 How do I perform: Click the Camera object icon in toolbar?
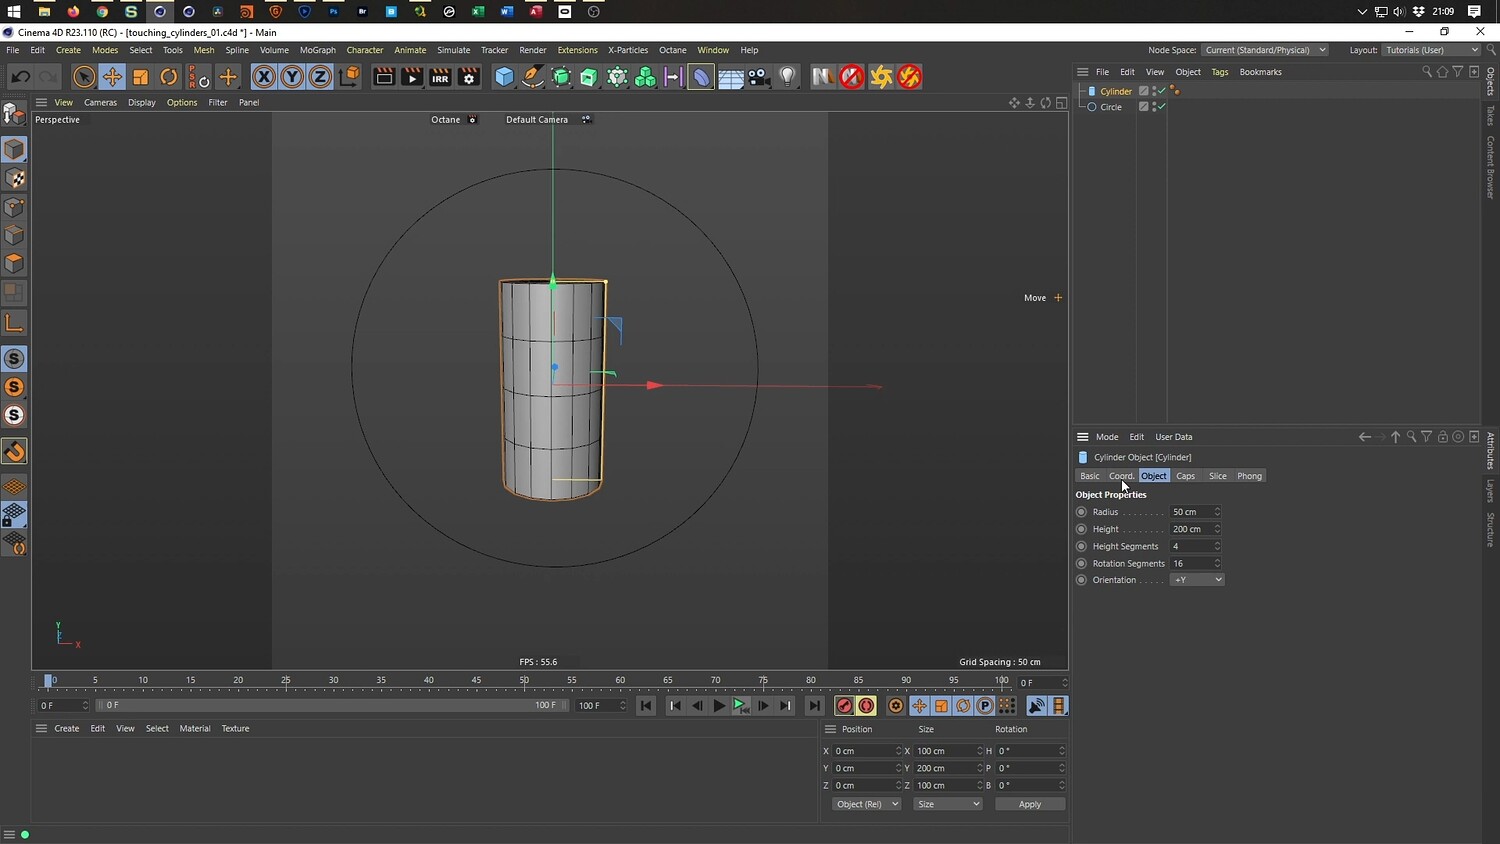(759, 77)
